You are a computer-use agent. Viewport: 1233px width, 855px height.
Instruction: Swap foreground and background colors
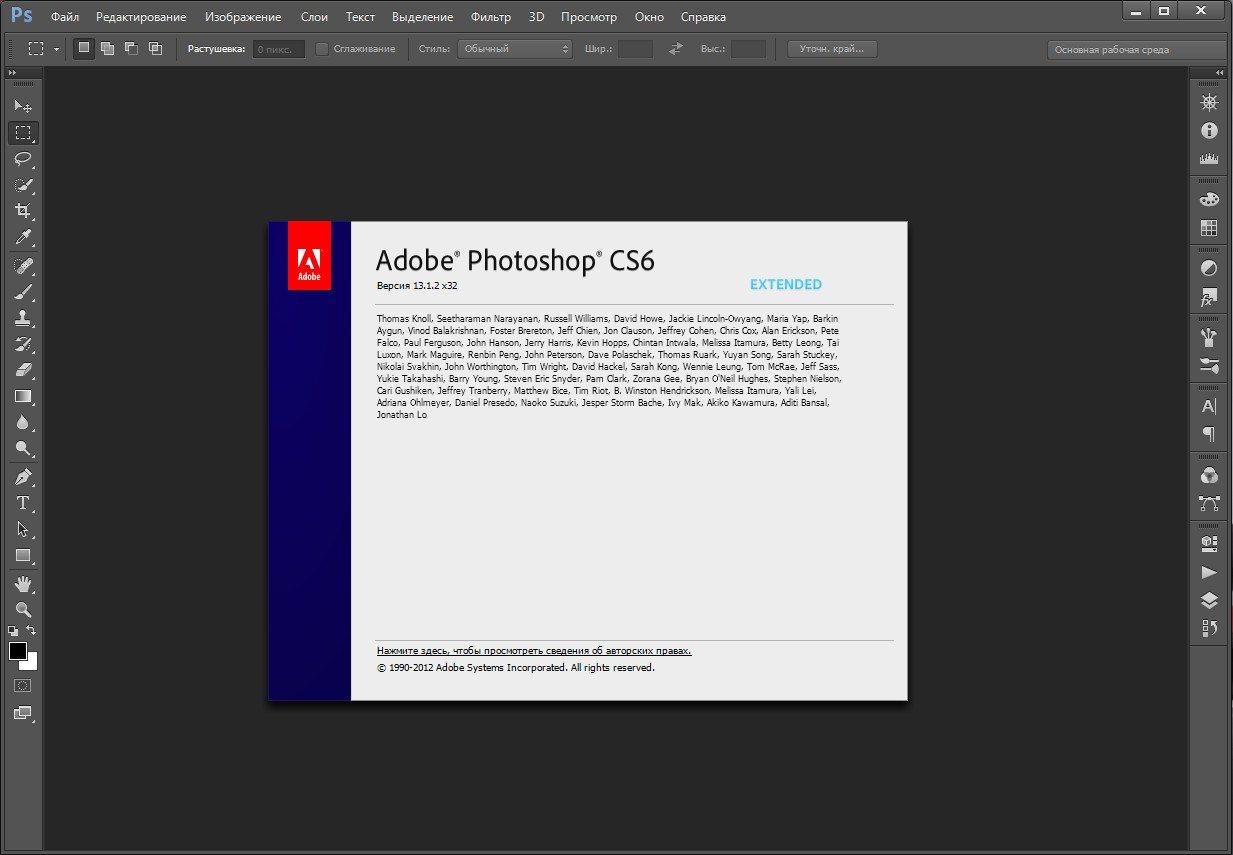32,630
